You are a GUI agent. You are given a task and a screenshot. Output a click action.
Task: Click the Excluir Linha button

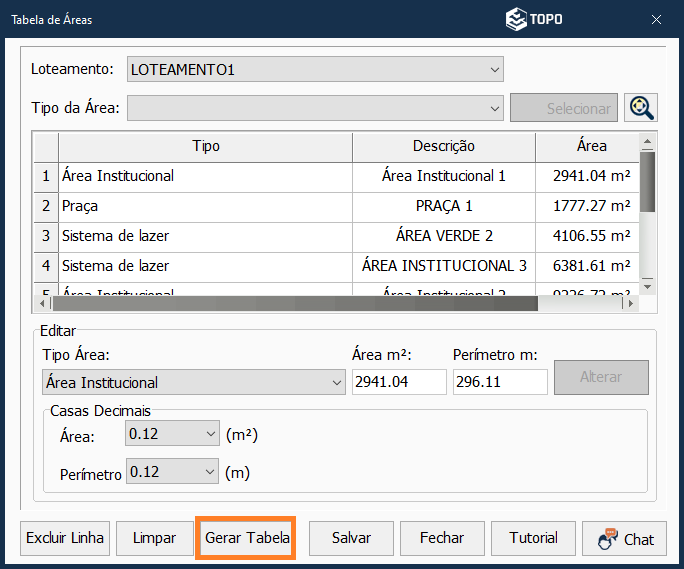[x=65, y=538]
